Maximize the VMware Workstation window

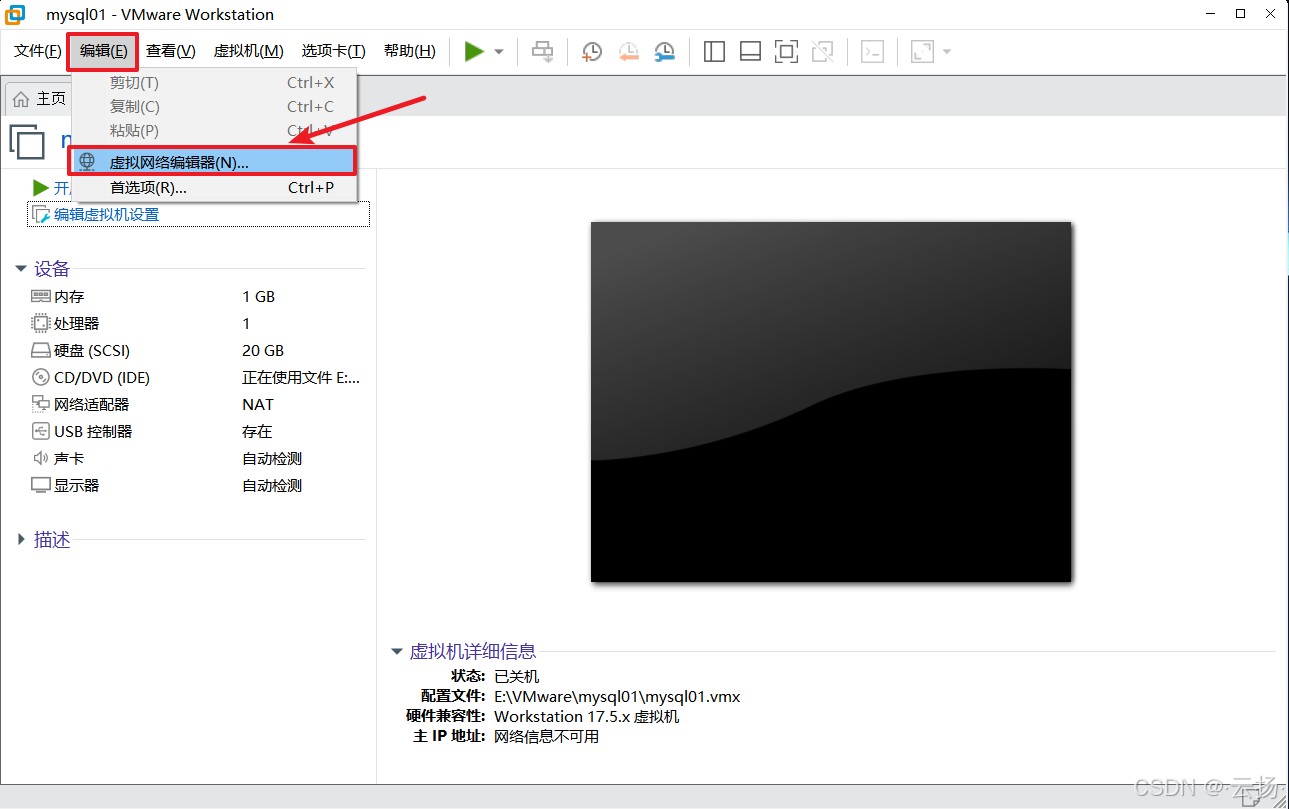1241,14
